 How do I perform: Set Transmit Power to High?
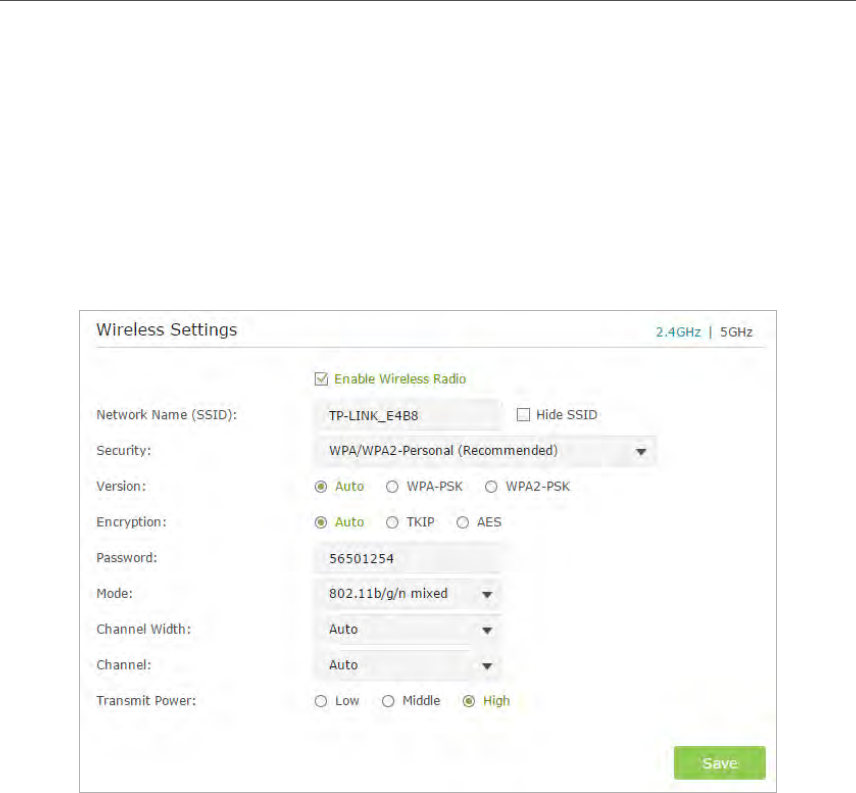[x=468, y=701]
